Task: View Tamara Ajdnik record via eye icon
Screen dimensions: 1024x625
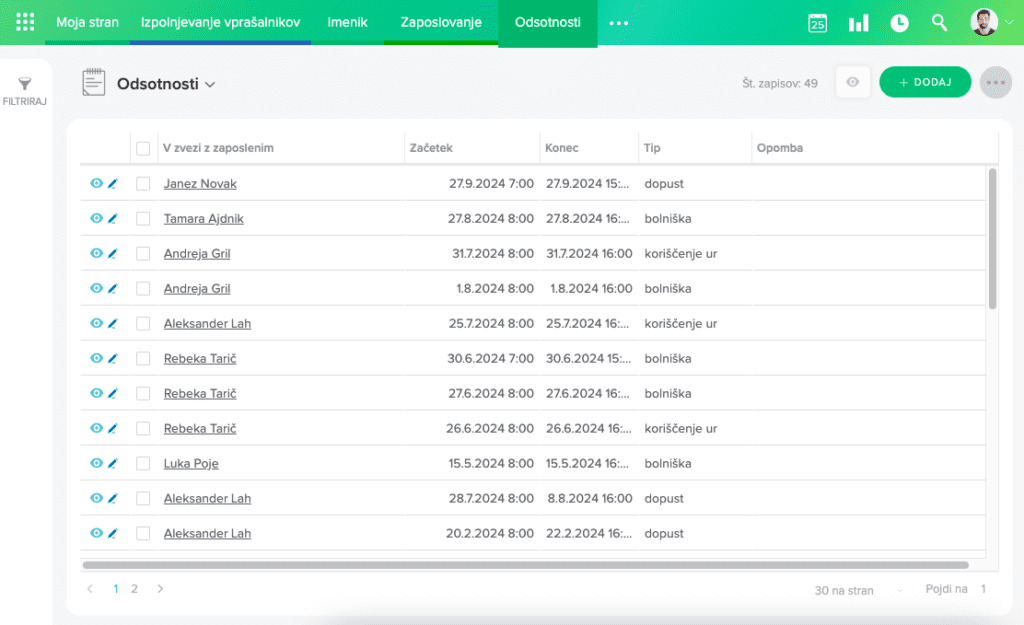Action: [96, 218]
